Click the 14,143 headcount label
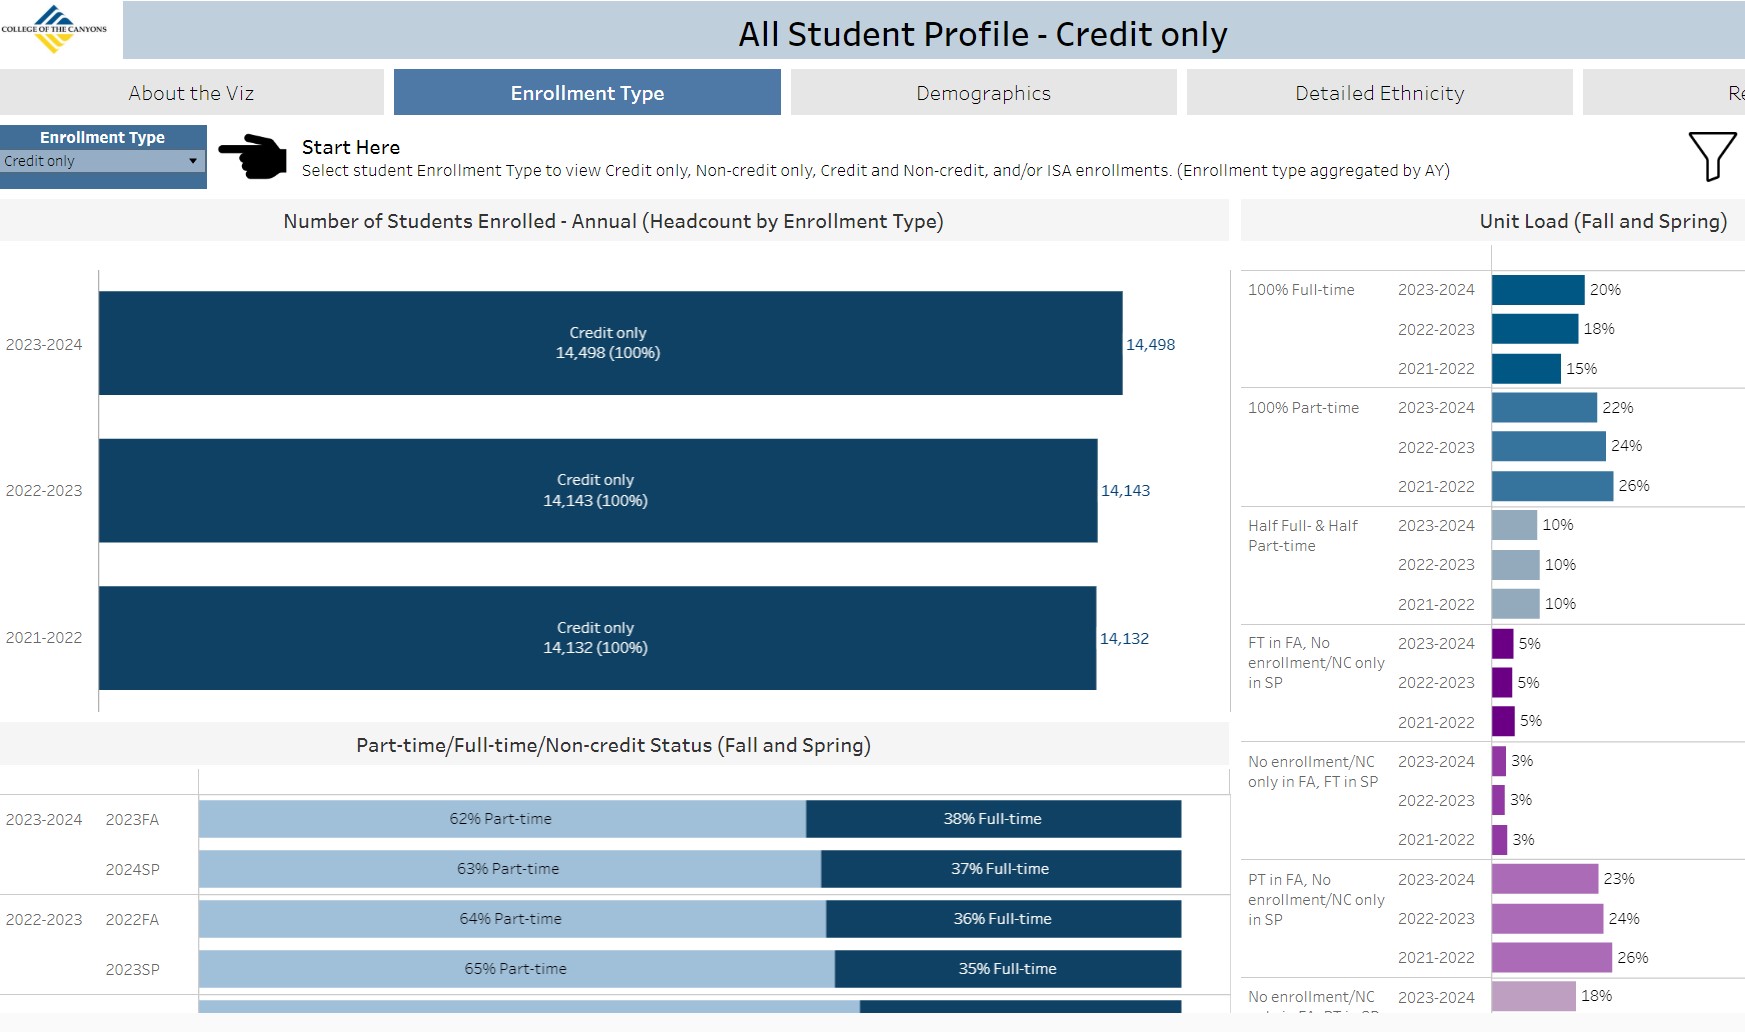 1125,490
